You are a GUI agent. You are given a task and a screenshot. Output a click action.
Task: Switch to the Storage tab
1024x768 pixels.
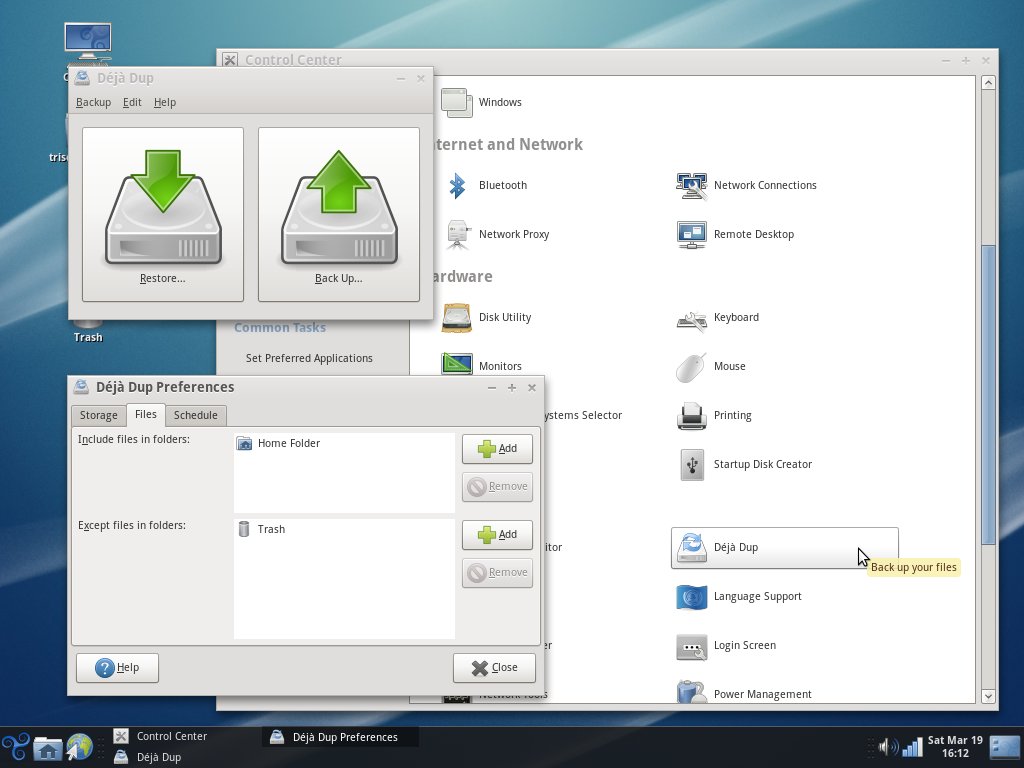[x=99, y=415]
